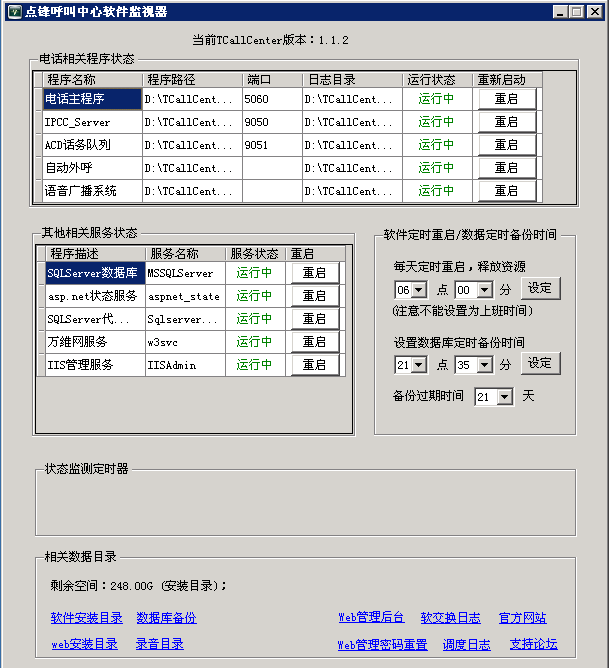Select the 自动外呼 row name cell
Screen dimensions: 609x668
click(x=92, y=168)
